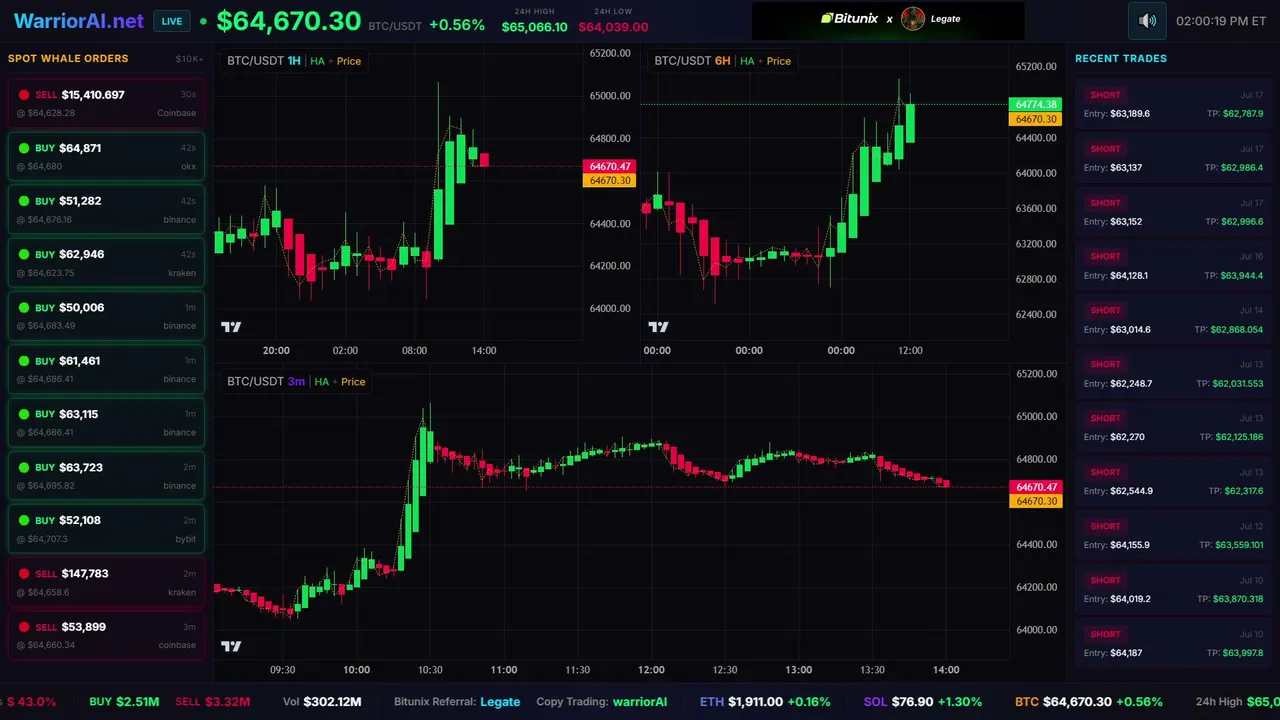This screenshot has height=720, width=1280.
Task: Select the BUY $50,006 whale order
Action: (x=106, y=316)
